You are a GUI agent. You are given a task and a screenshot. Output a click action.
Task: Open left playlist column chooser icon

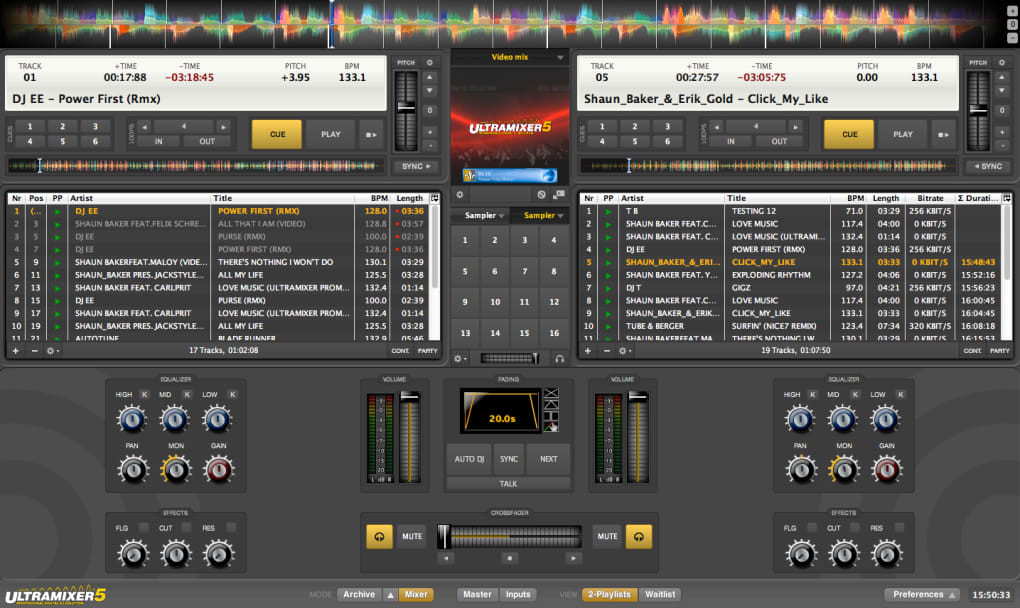[x=435, y=198]
